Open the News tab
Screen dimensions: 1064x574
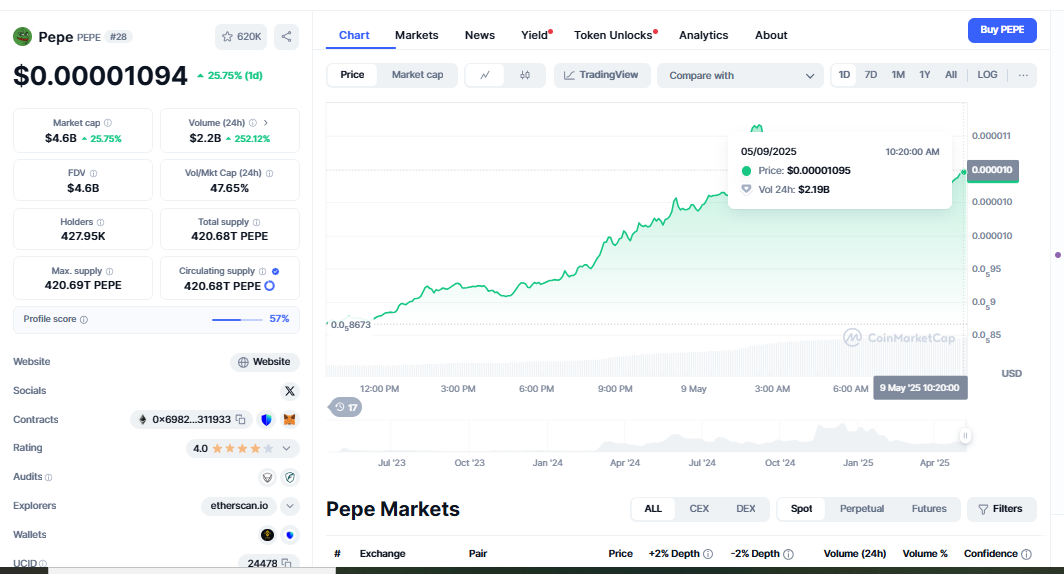(480, 35)
